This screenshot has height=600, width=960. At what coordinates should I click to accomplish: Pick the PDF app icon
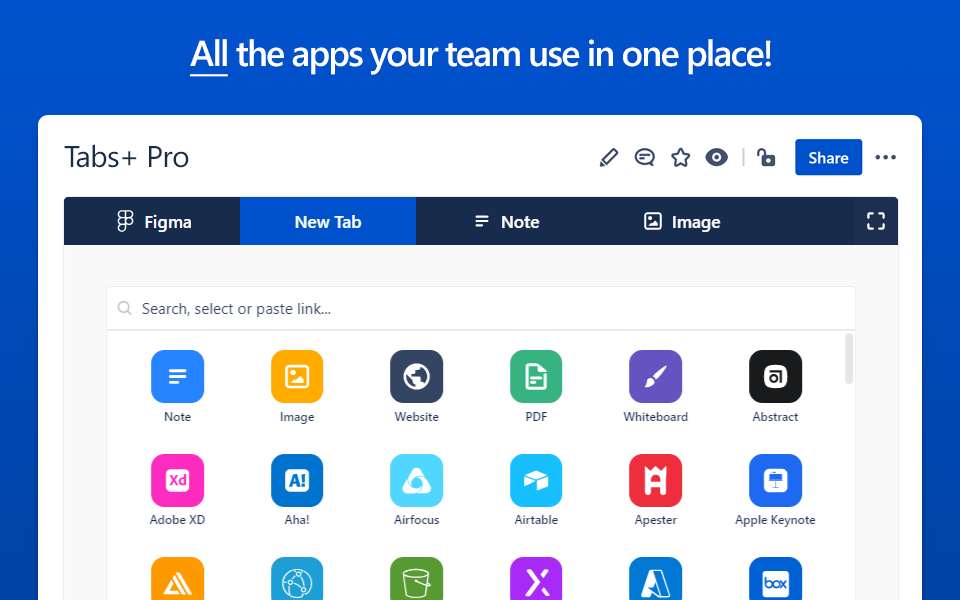536,376
